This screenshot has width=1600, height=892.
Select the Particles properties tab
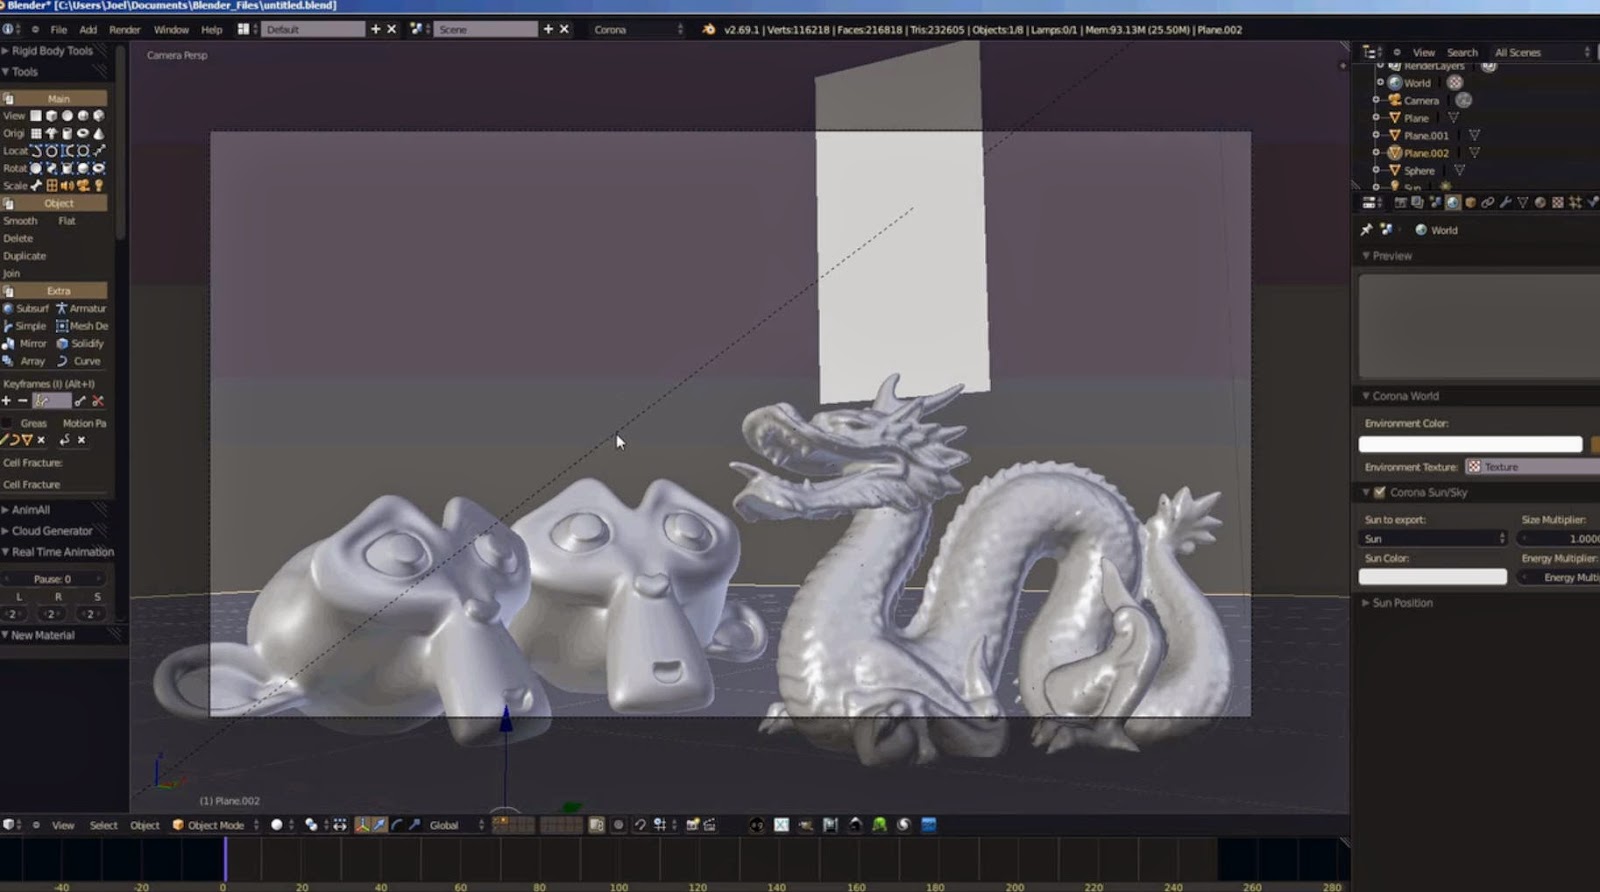click(x=1575, y=203)
